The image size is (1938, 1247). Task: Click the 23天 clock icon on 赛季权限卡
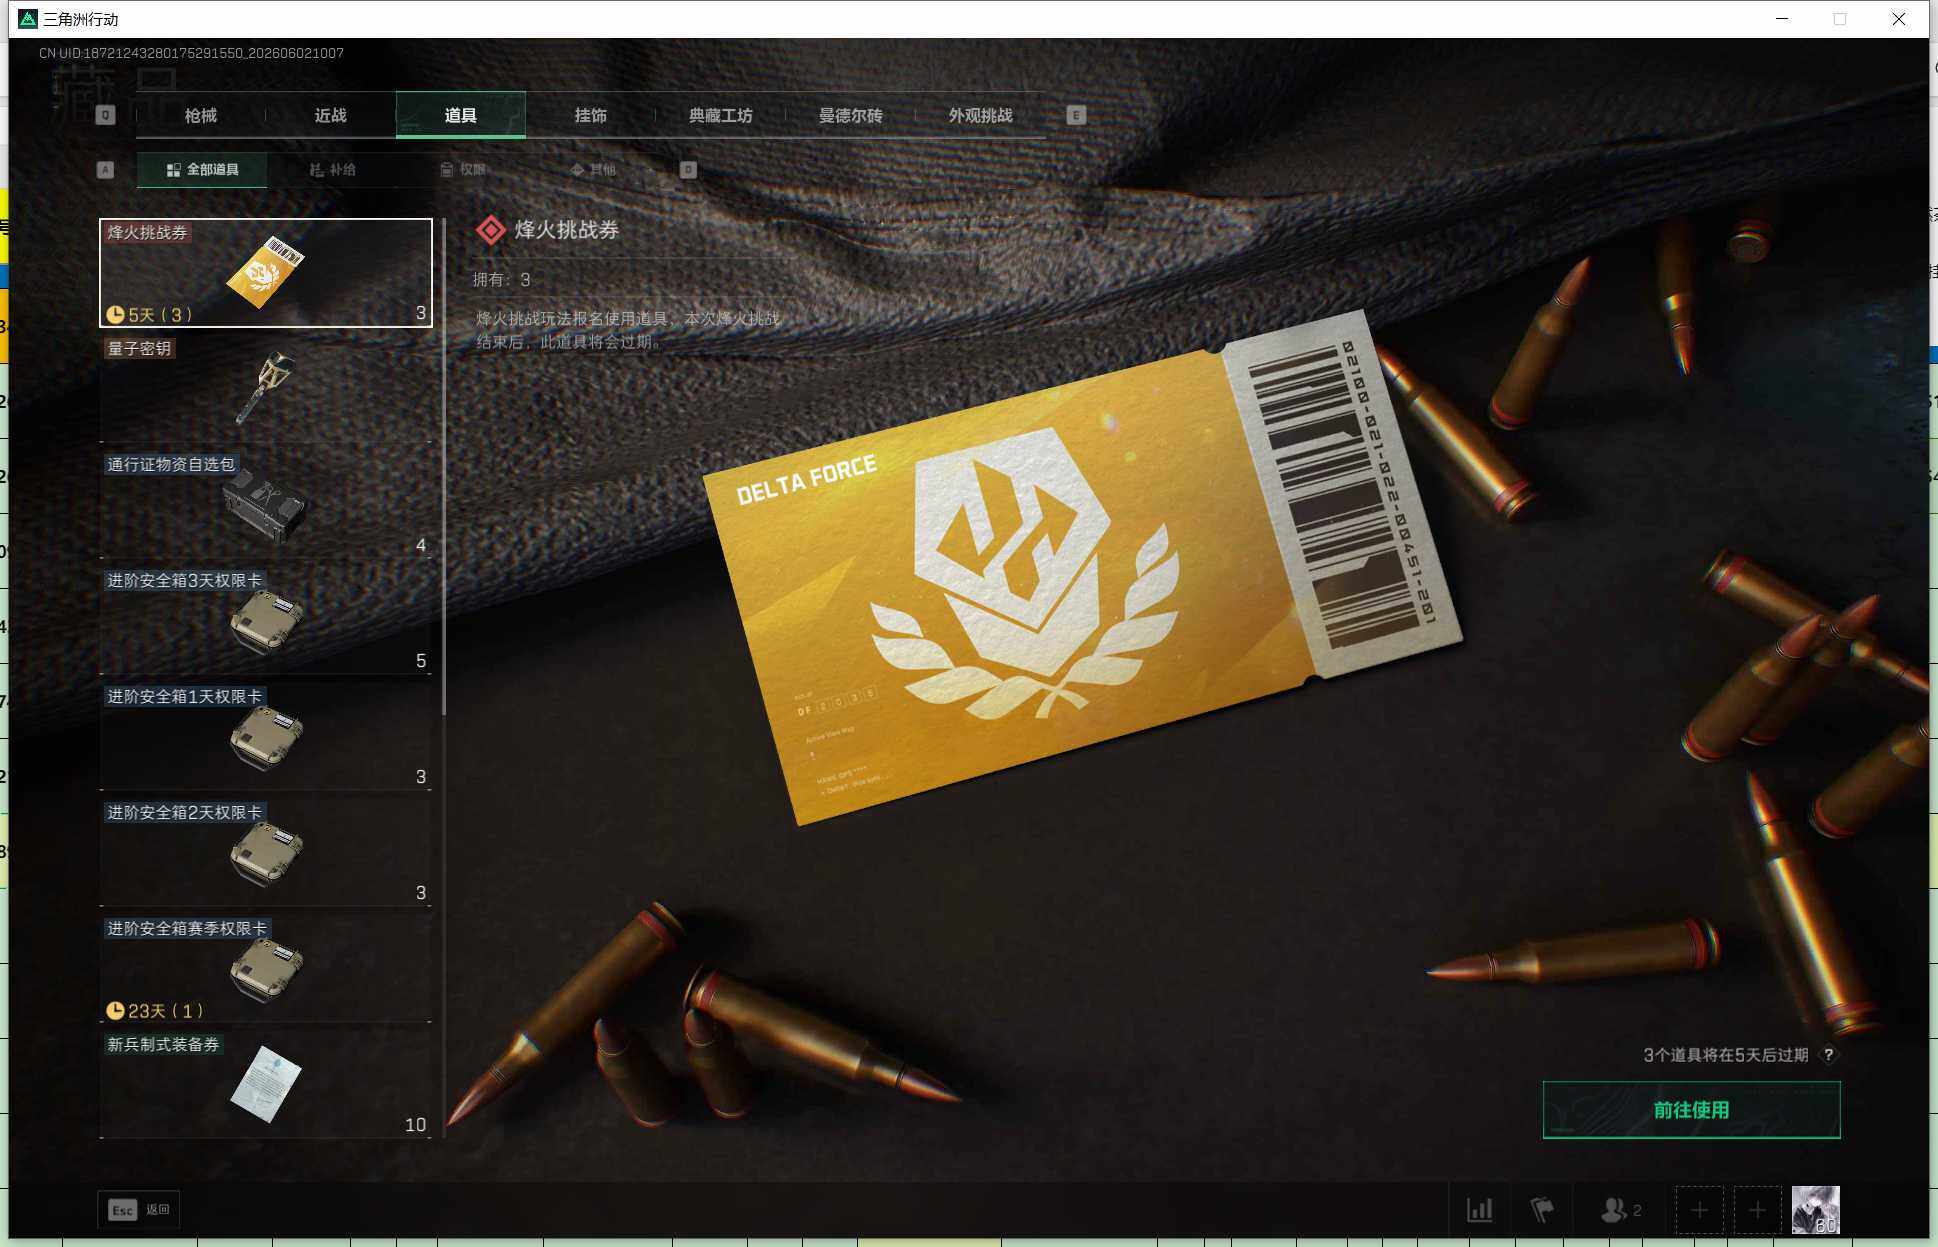115,1011
